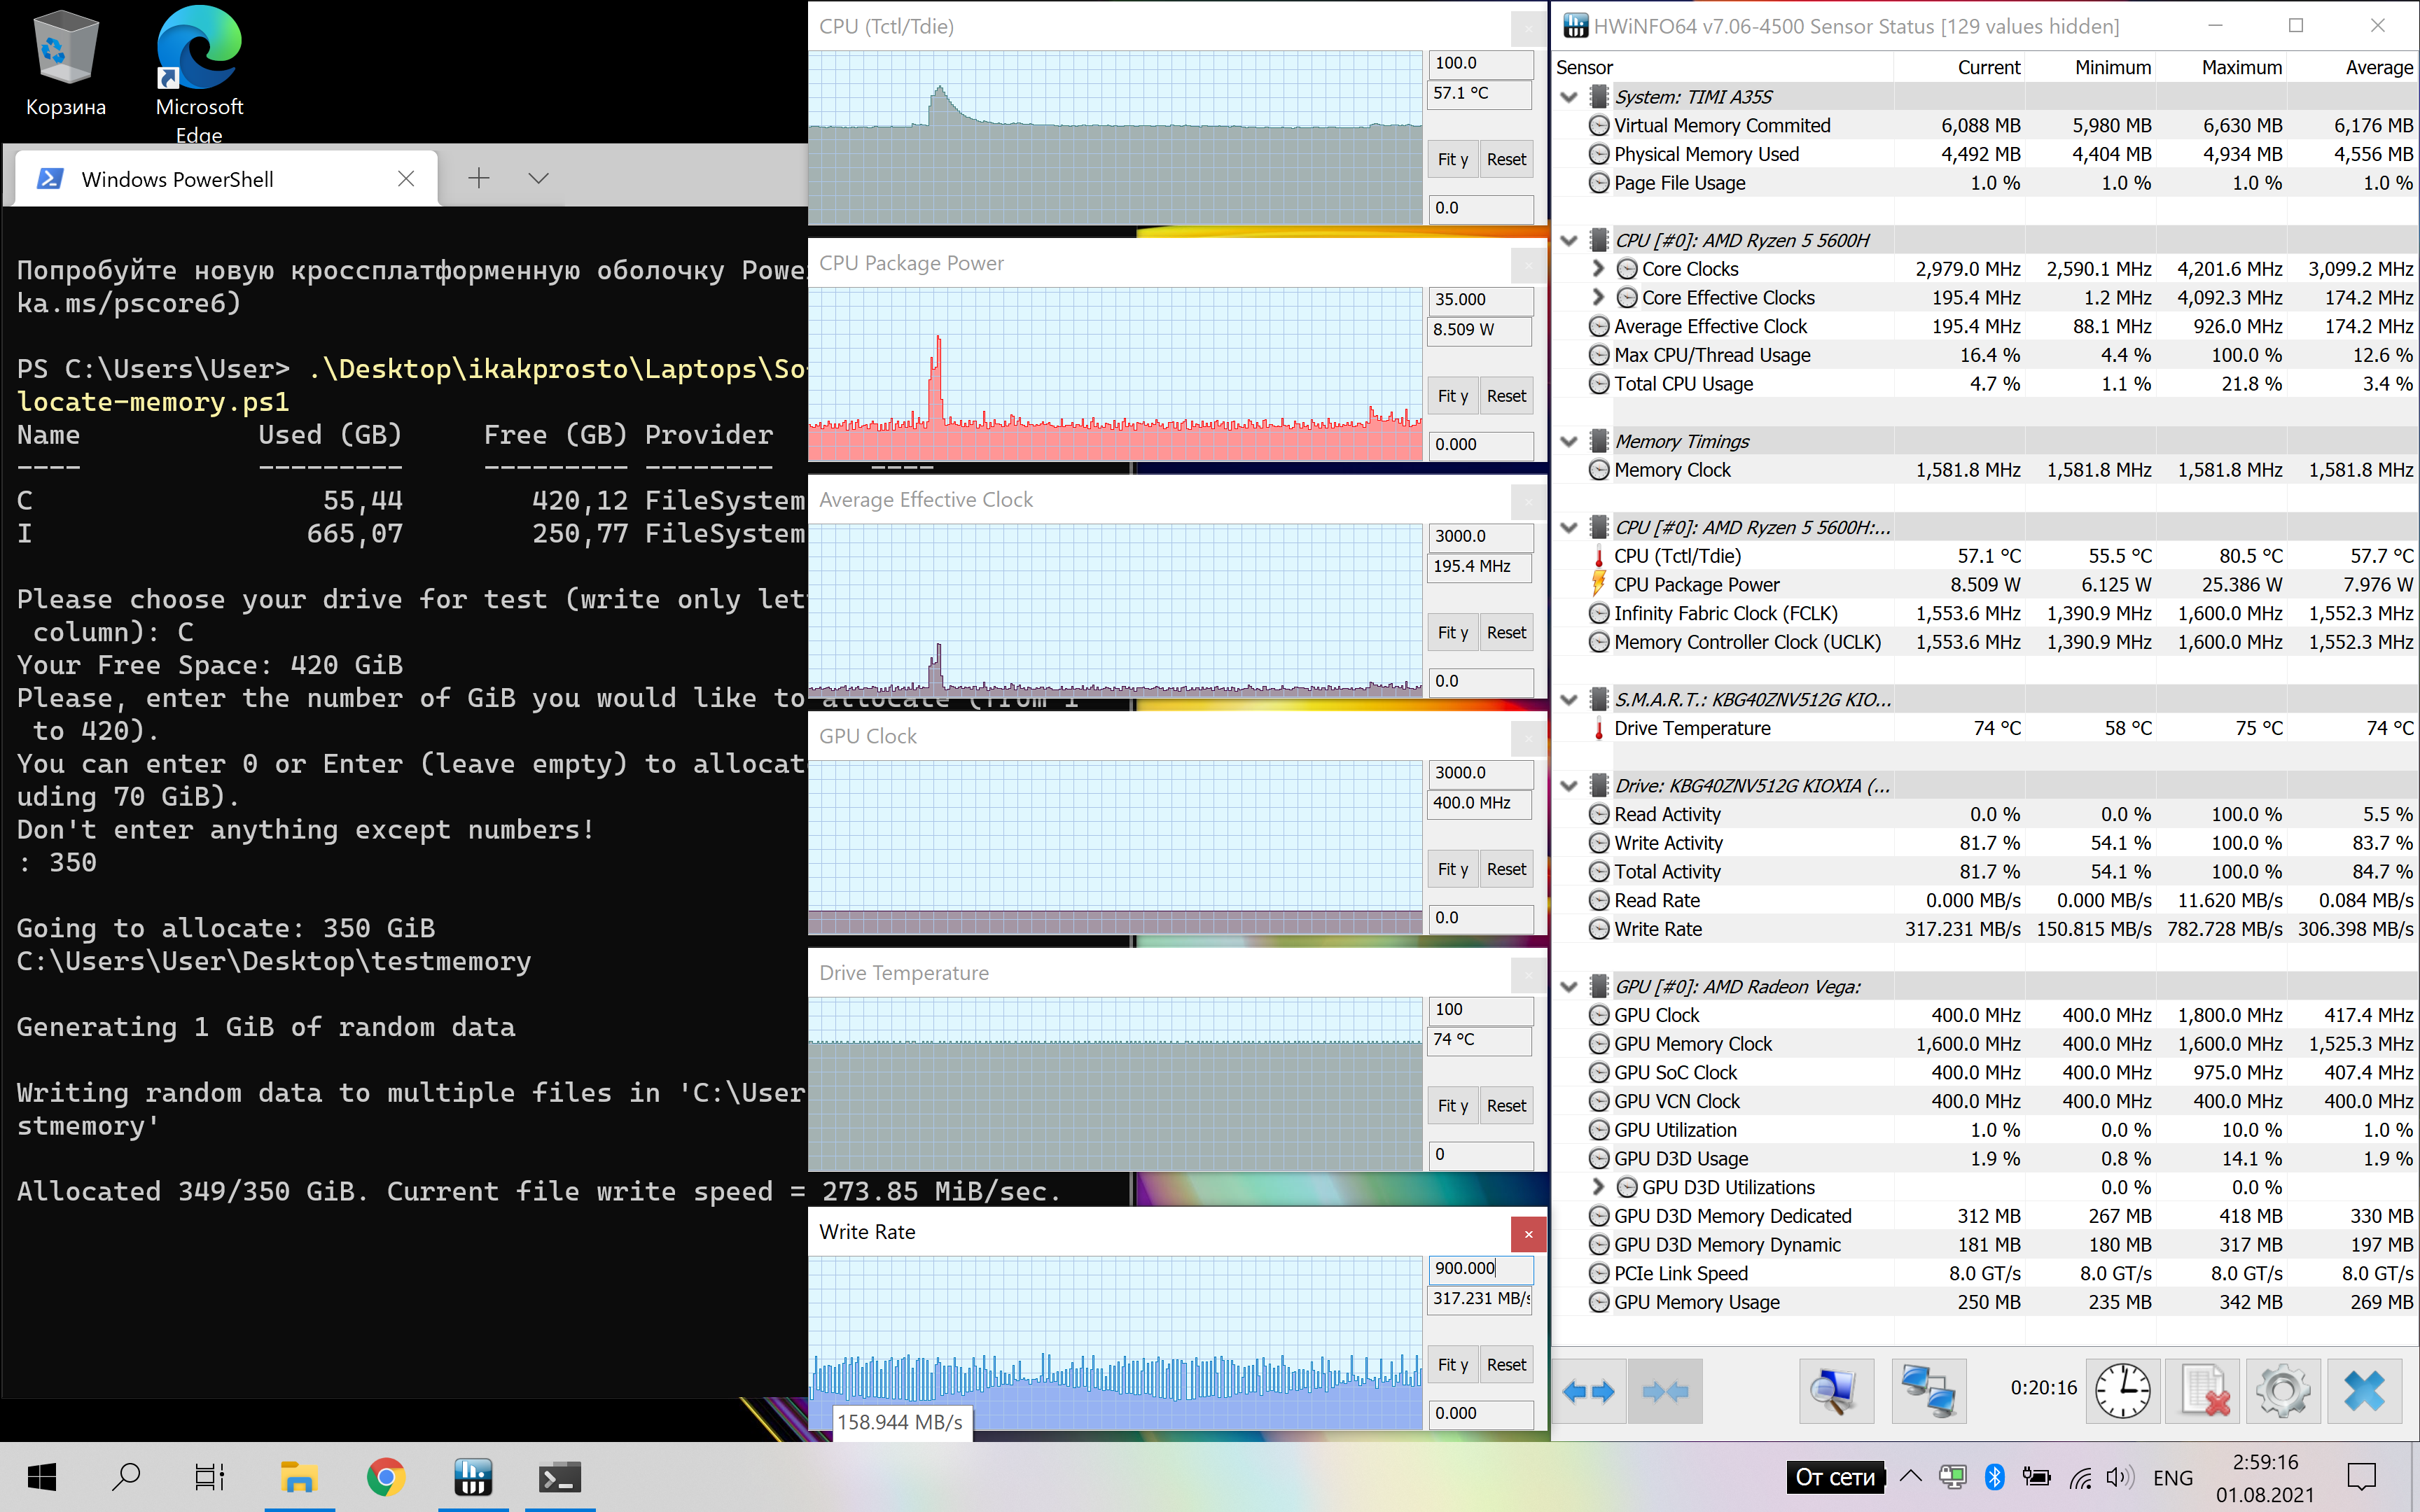The width and height of the screenshot is (2420, 1512).
Task: Open the volume speaker tray icon
Action: pos(2120,1477)
